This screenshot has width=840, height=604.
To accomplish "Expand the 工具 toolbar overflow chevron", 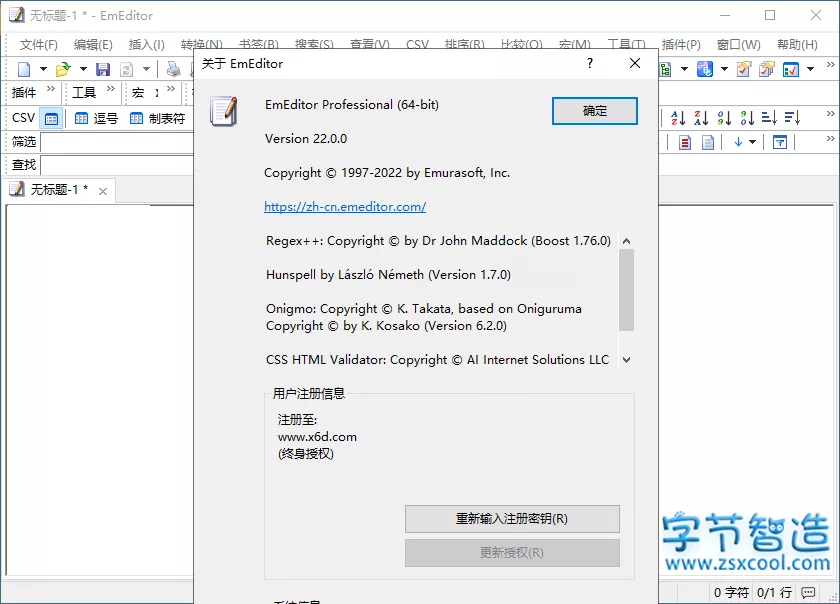I will coord(110,88).
